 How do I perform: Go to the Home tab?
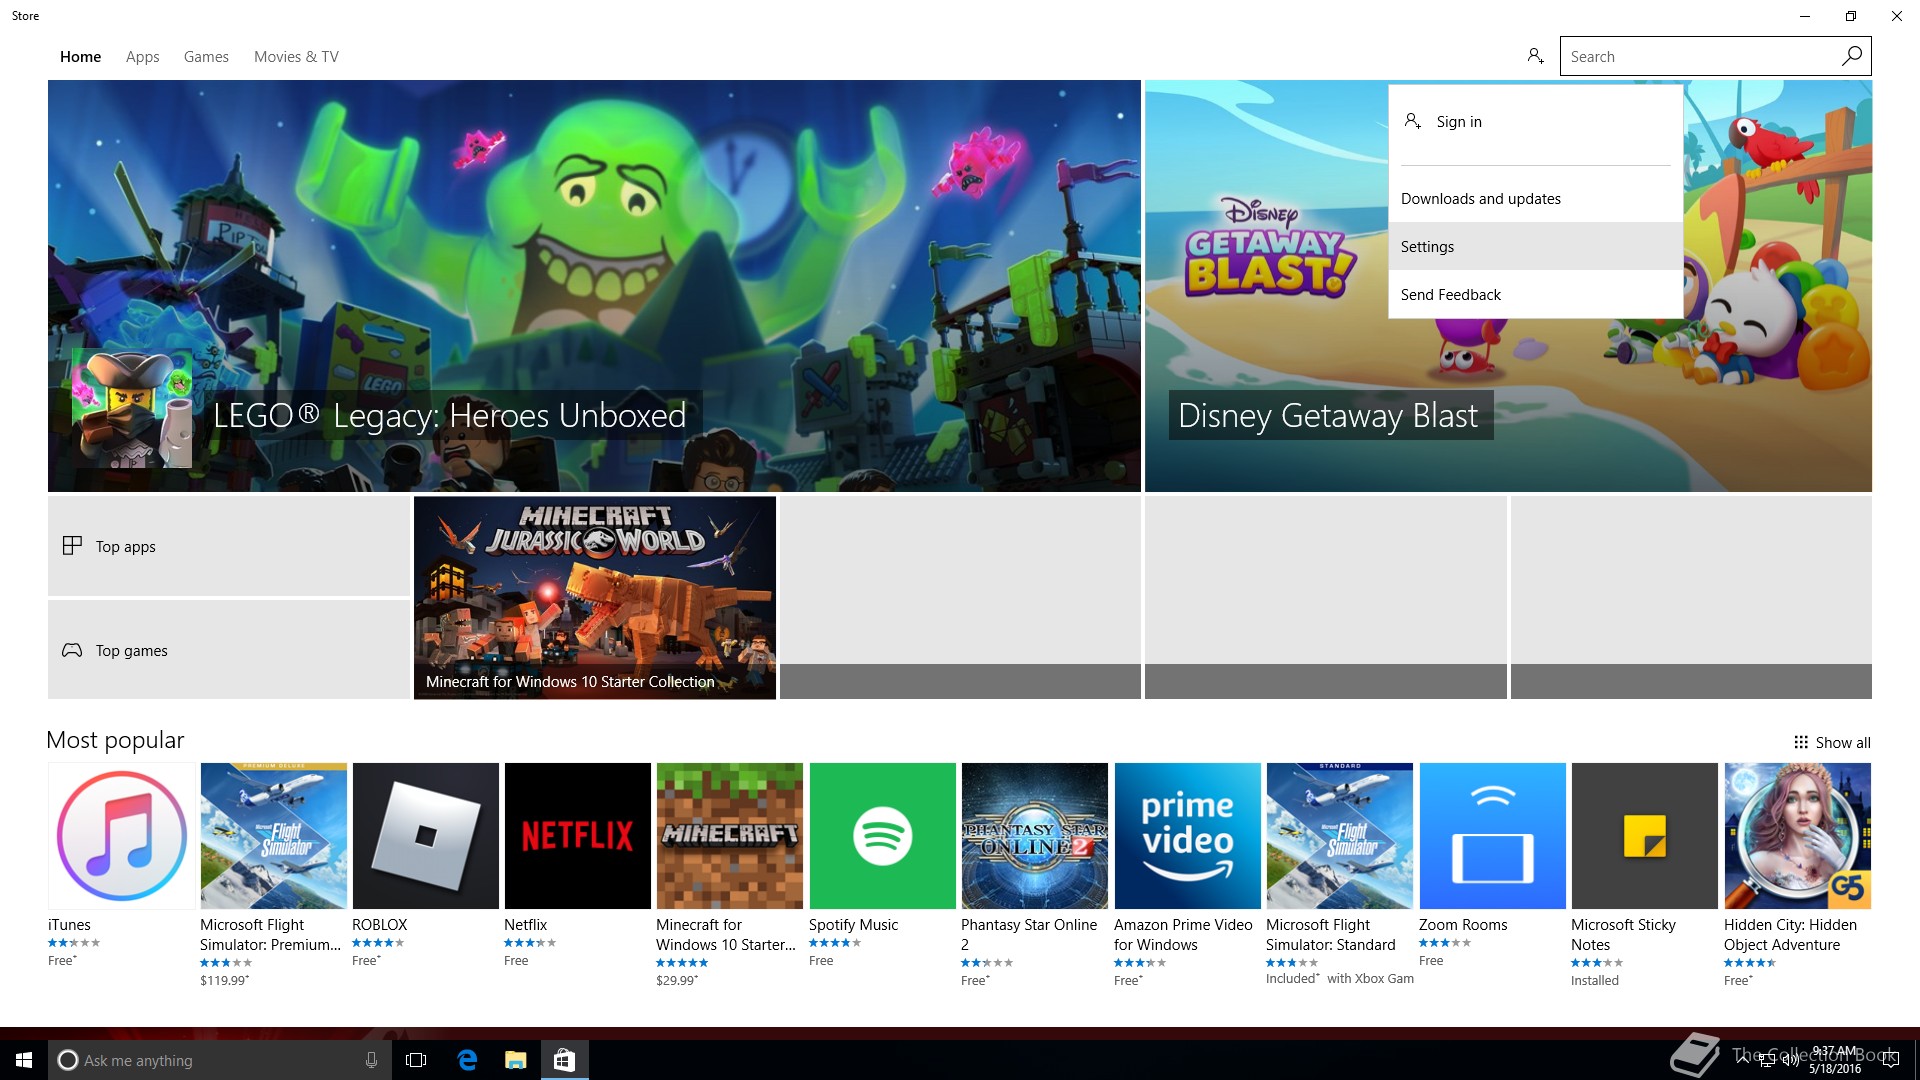coord(80,57)
